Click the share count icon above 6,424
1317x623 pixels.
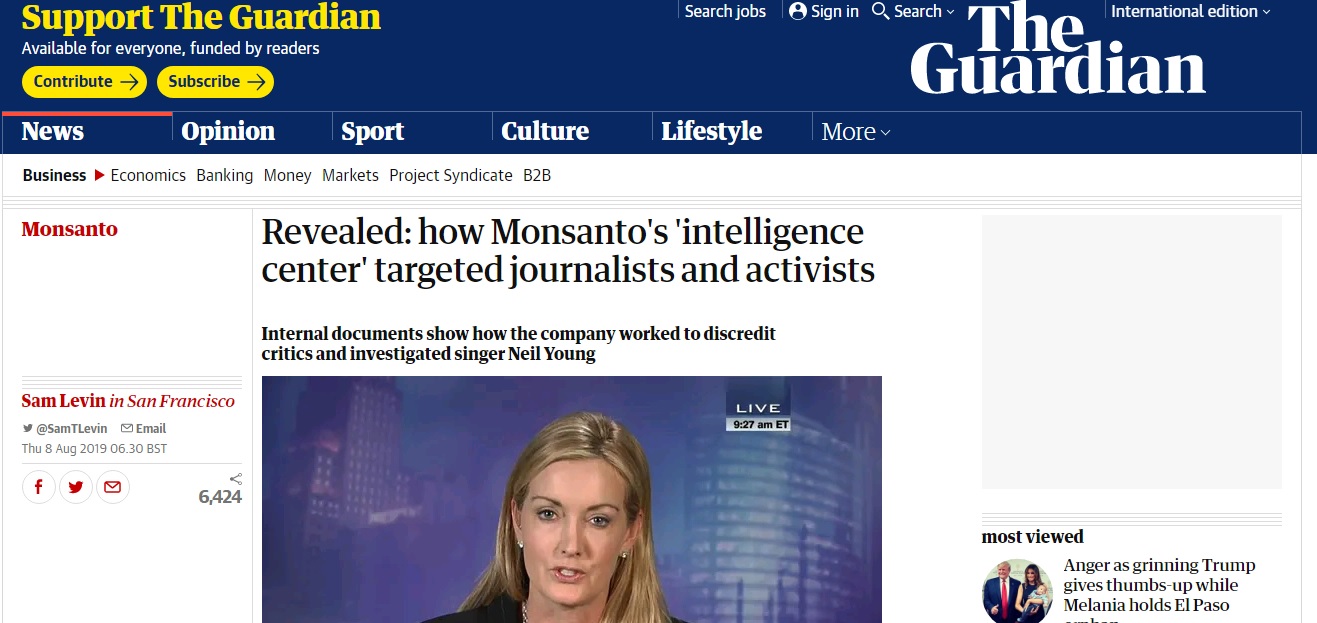pyautogui.click(x=236, y=479)
